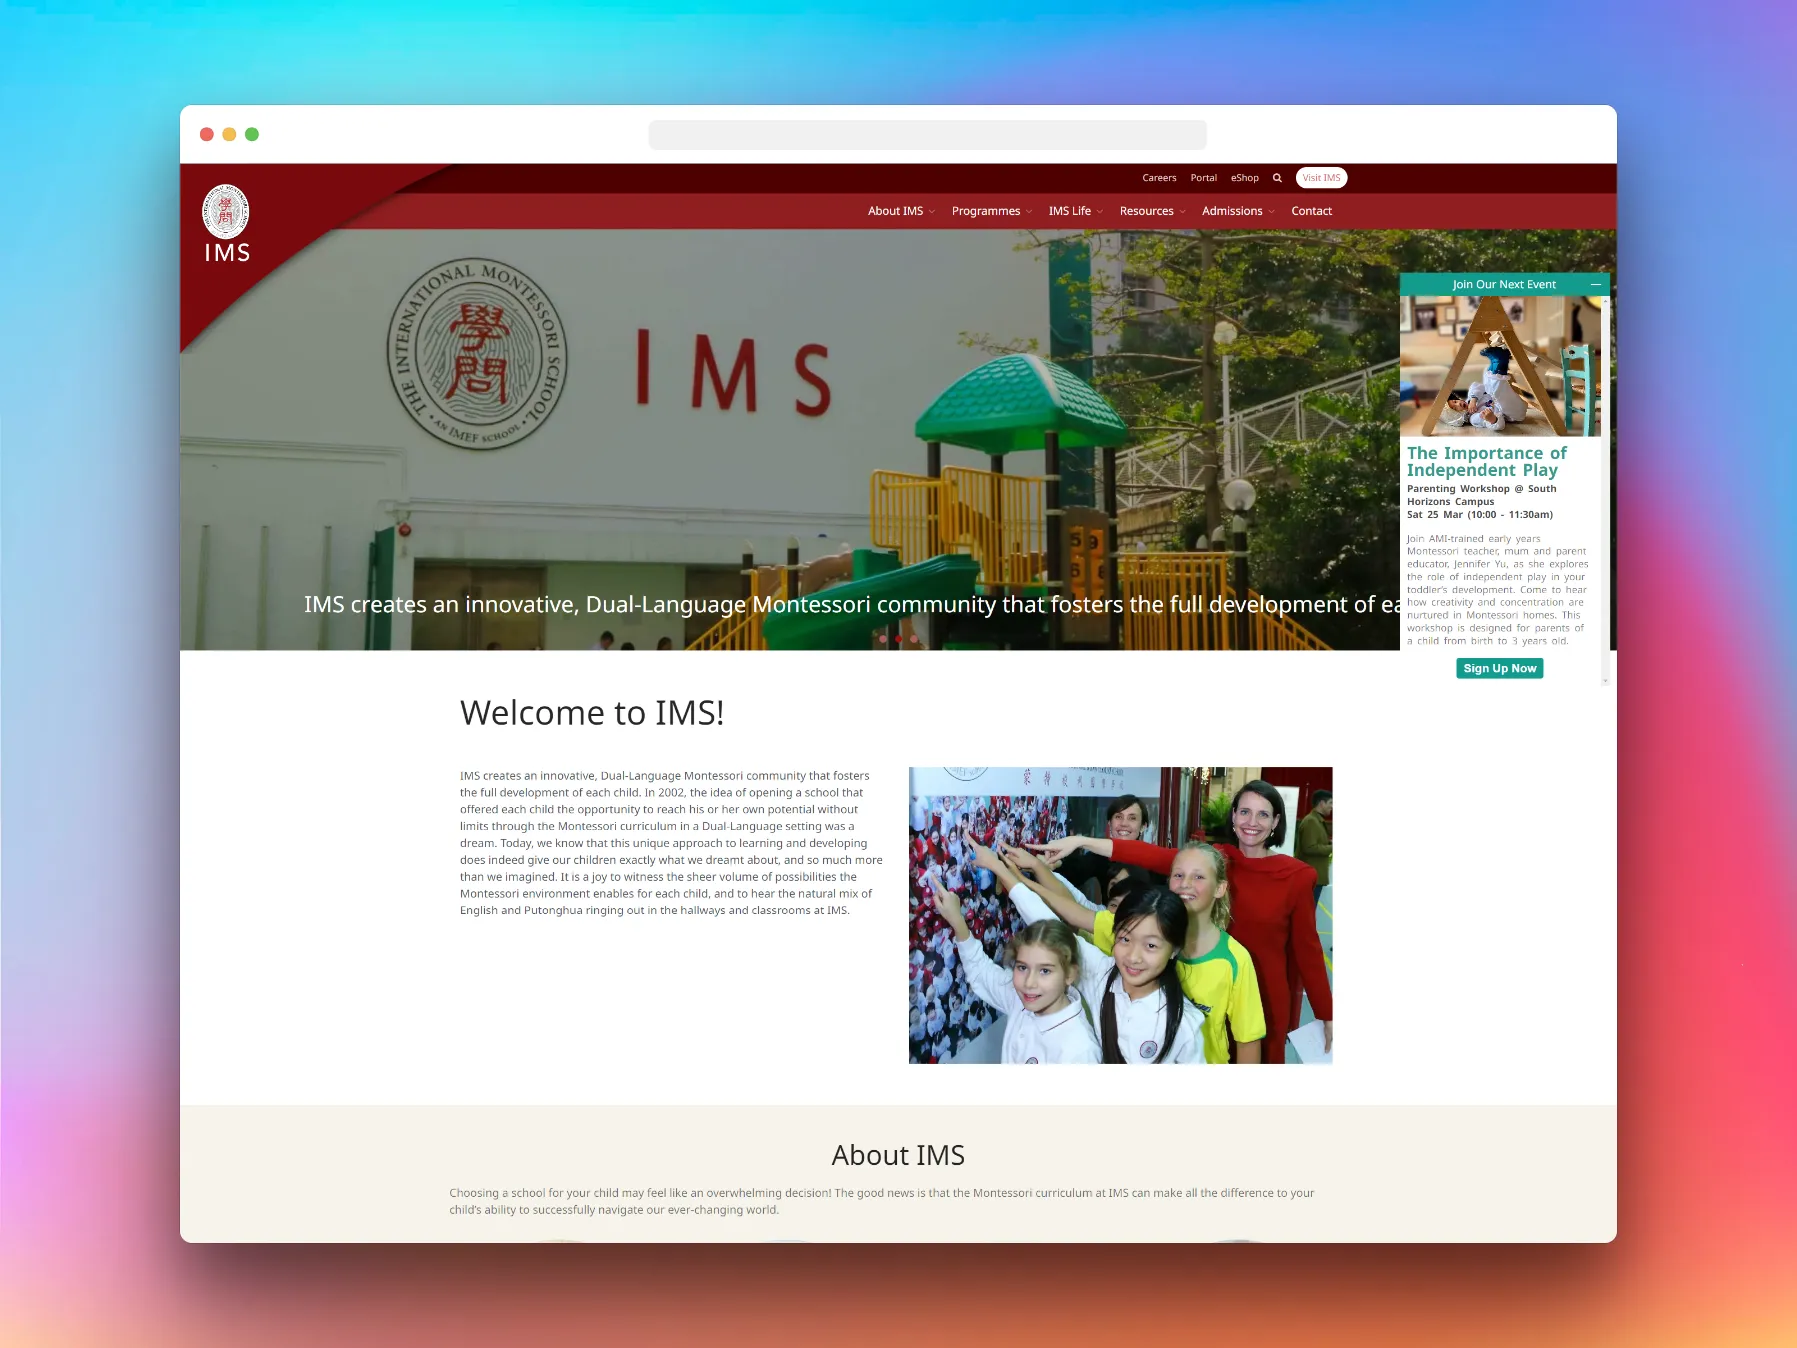Screen dimensions: 1797x1348
Task: Click the search magnifier icon
Action: (x=1277, y=178)
